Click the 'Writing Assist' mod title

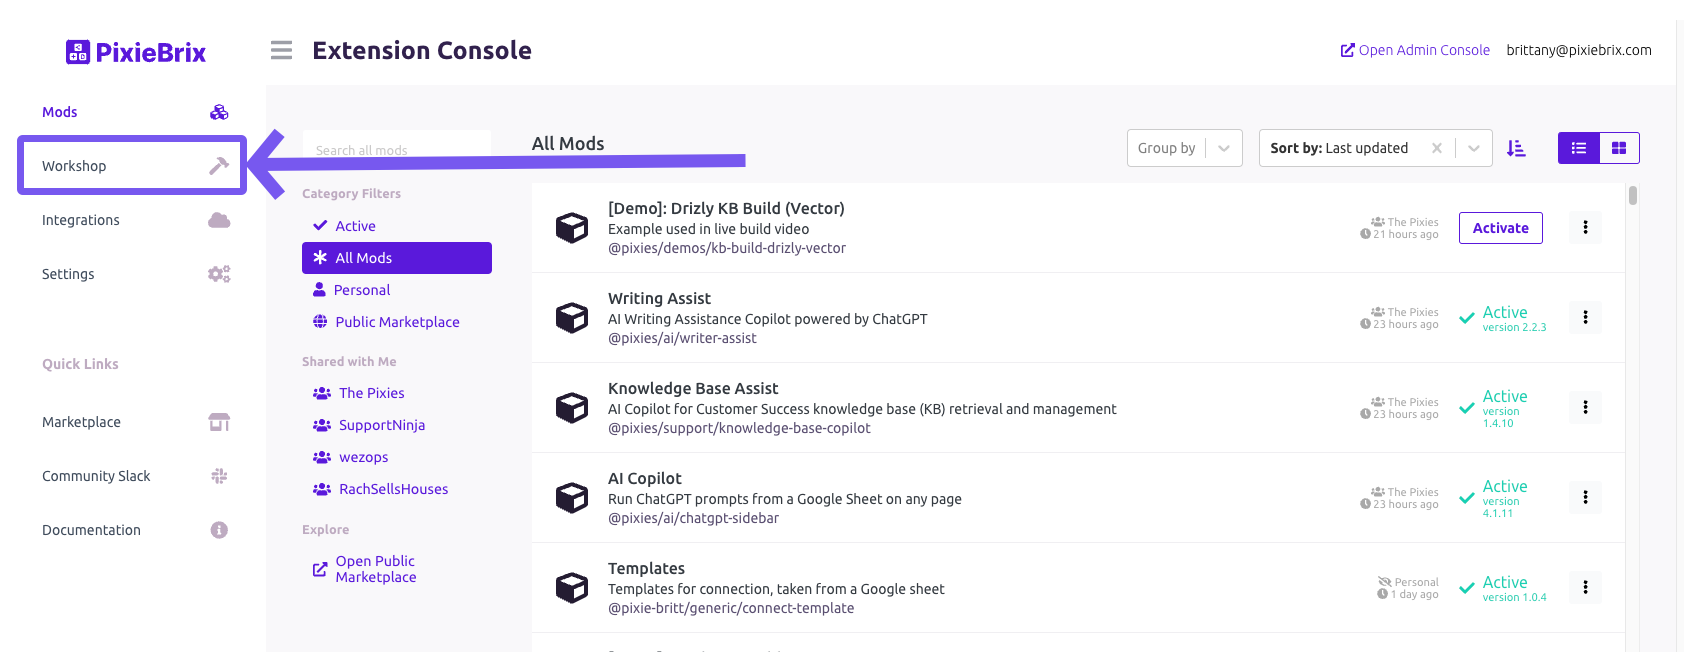tap(659, 298)
